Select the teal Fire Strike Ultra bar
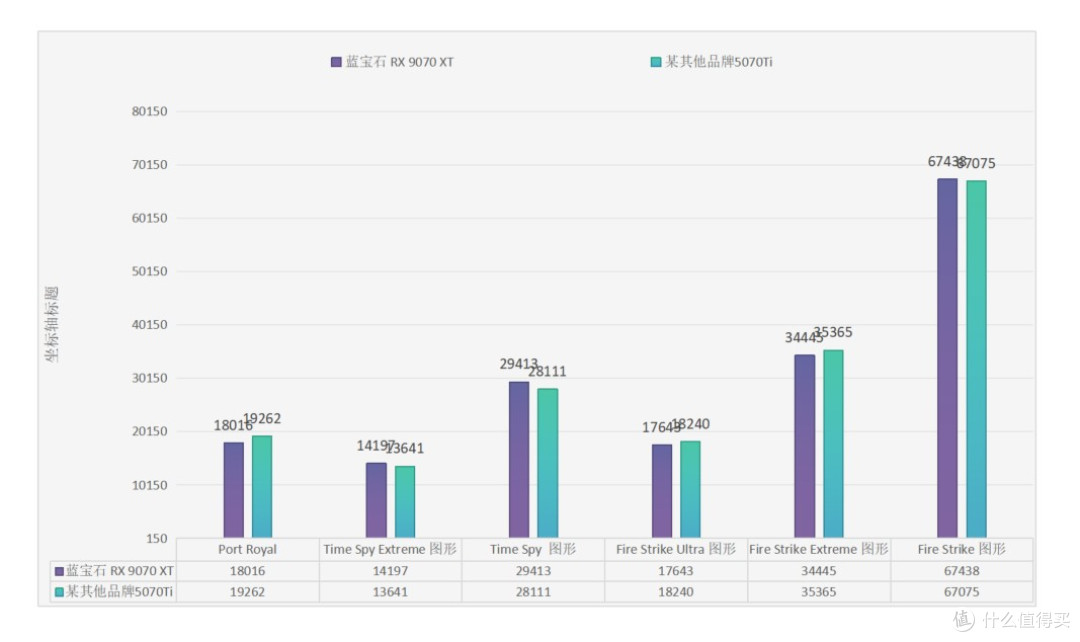1080x642 pixels. pyautogui.click(x=690, y=489)
